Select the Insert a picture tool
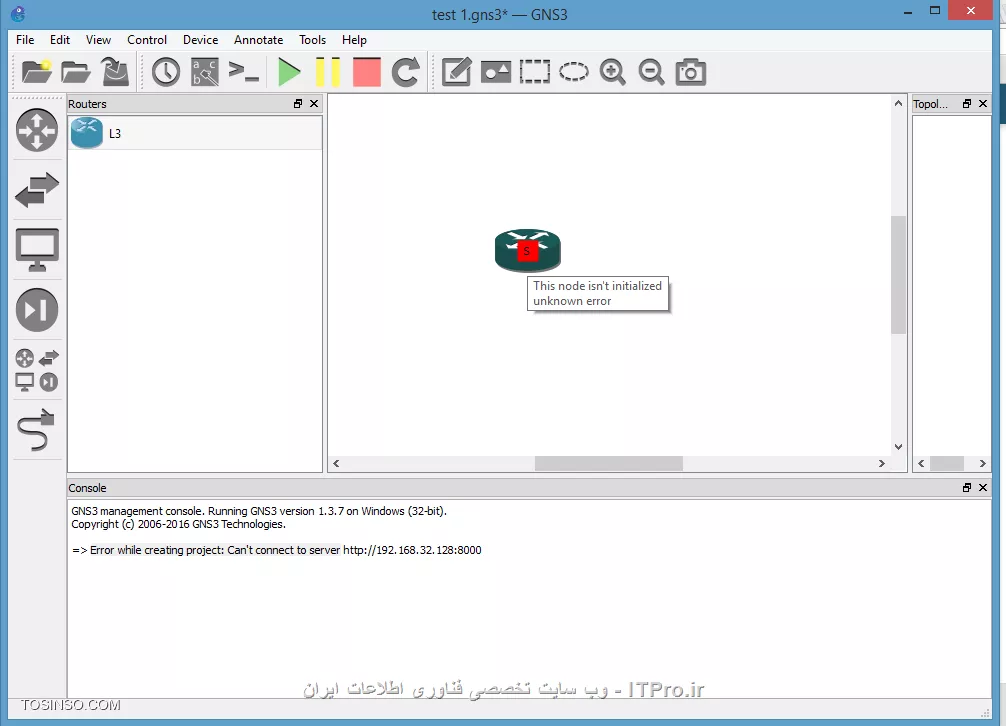This screenshot has height=726, width=1006. coord(496,72)
